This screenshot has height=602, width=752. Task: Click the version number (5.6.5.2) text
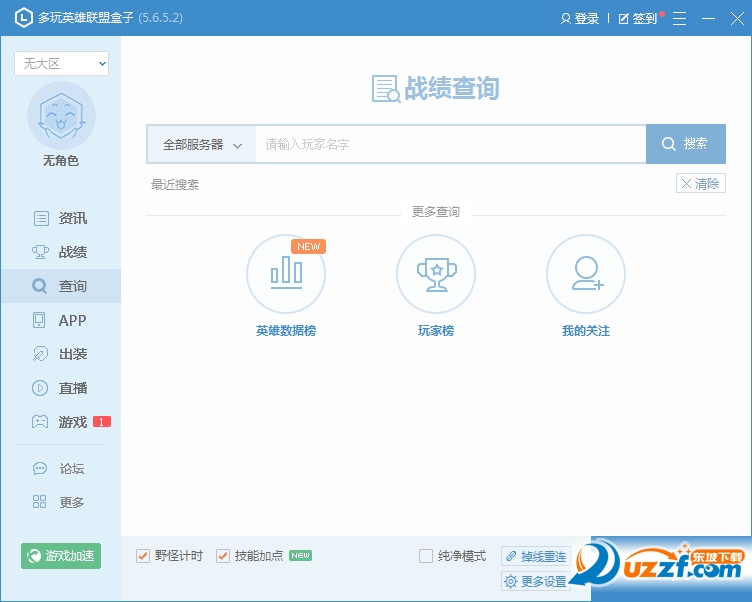pyautogui.click(x=161, y=18)
